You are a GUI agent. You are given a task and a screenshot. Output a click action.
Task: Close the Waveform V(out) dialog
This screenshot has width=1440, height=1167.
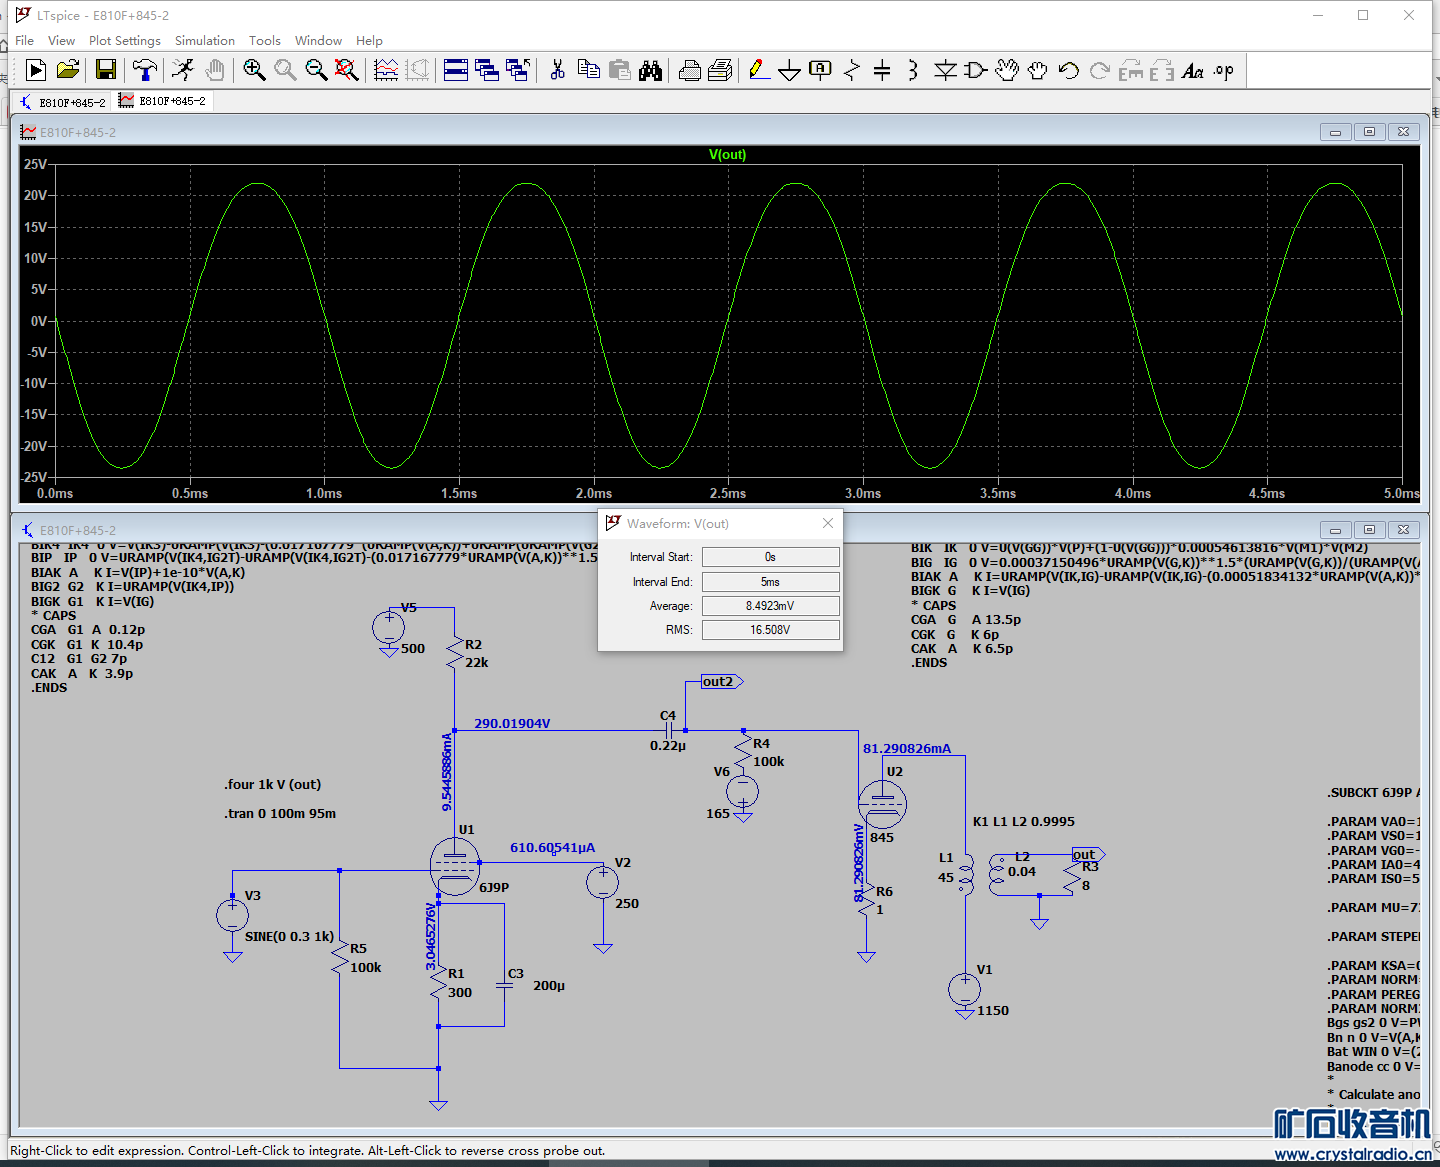click(x=828, y=523)
